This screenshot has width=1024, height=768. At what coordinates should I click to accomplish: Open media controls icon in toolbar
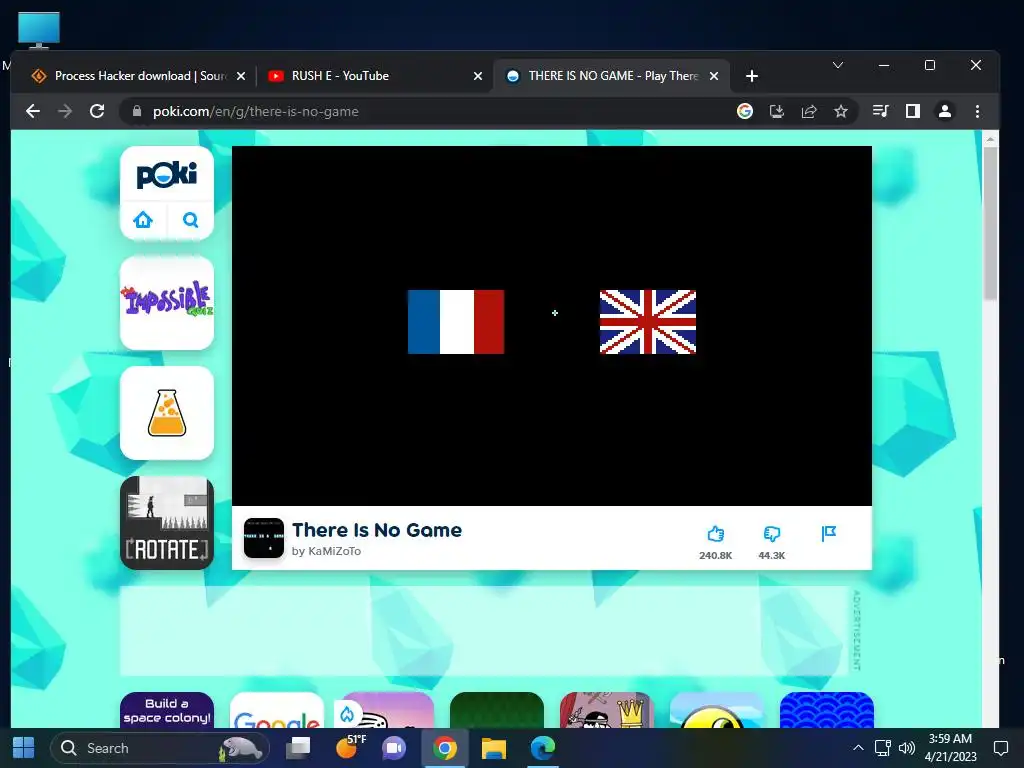tap(880, 111)
